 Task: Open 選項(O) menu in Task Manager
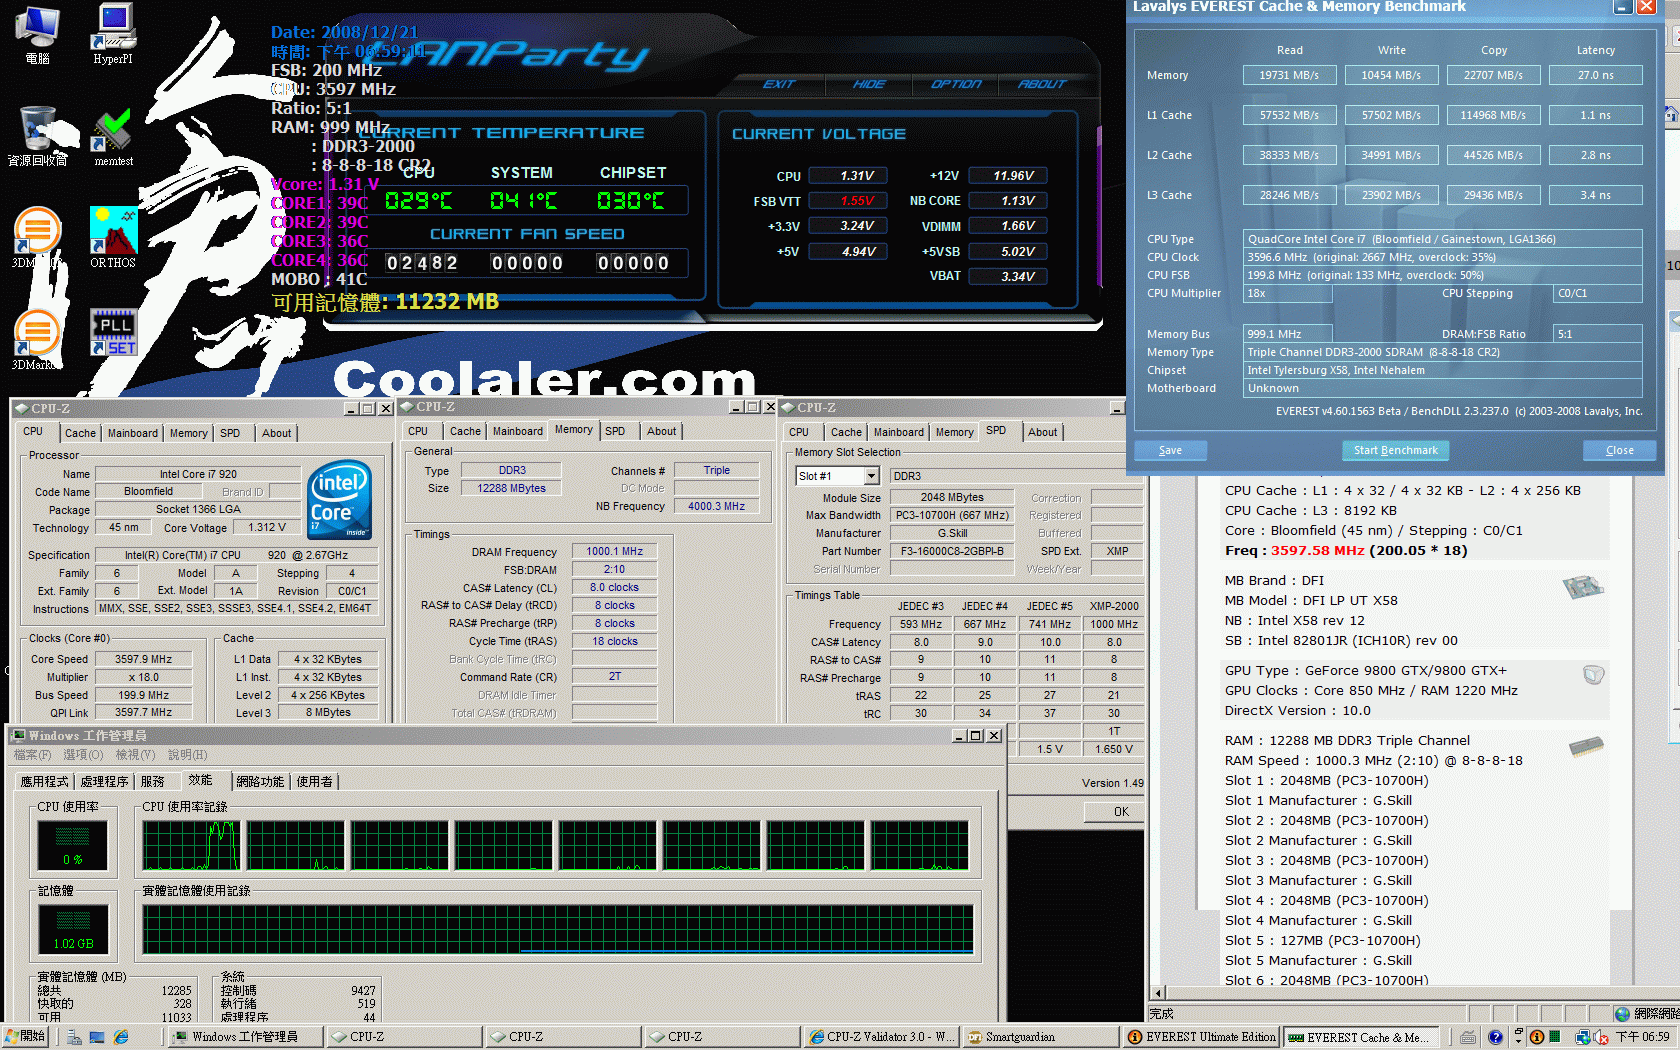pos(83,755)
